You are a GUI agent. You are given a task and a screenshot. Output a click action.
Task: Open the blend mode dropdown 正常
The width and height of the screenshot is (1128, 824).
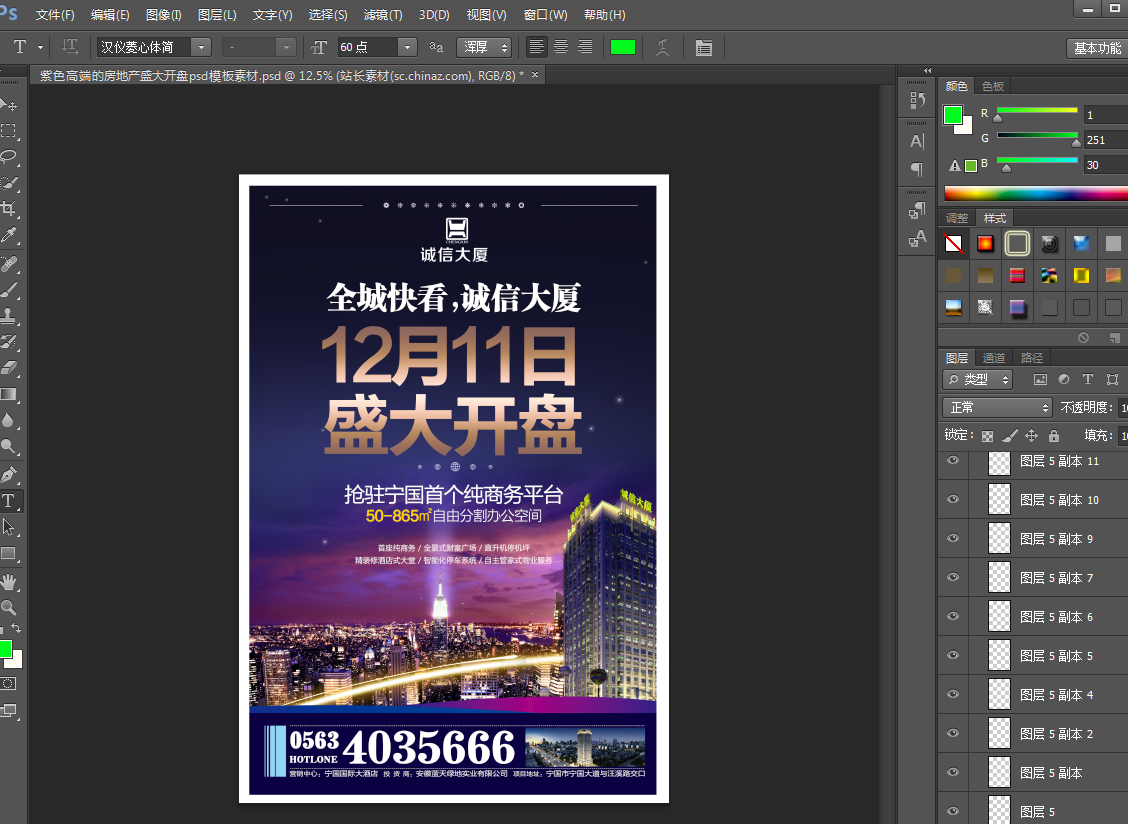tap(997, 407)
